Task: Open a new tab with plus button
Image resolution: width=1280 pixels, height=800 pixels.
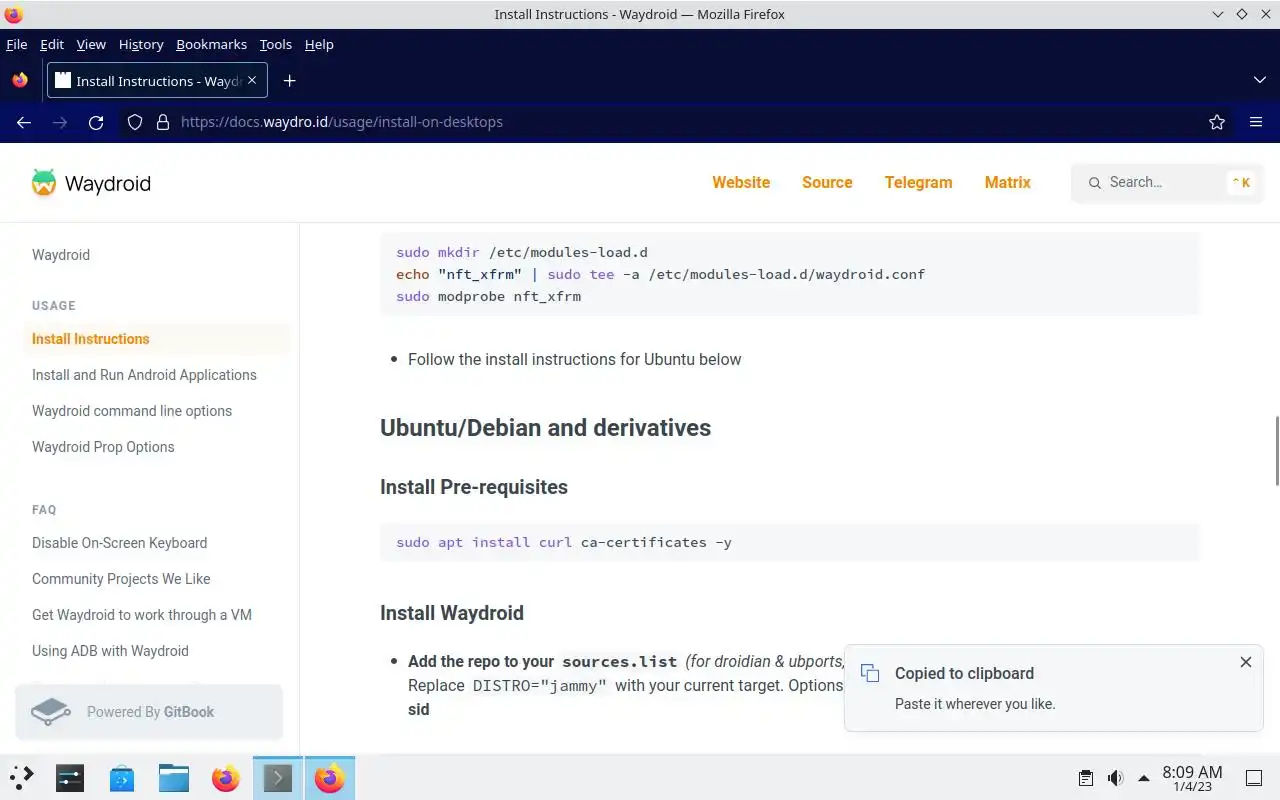Action: coord(289,81)
